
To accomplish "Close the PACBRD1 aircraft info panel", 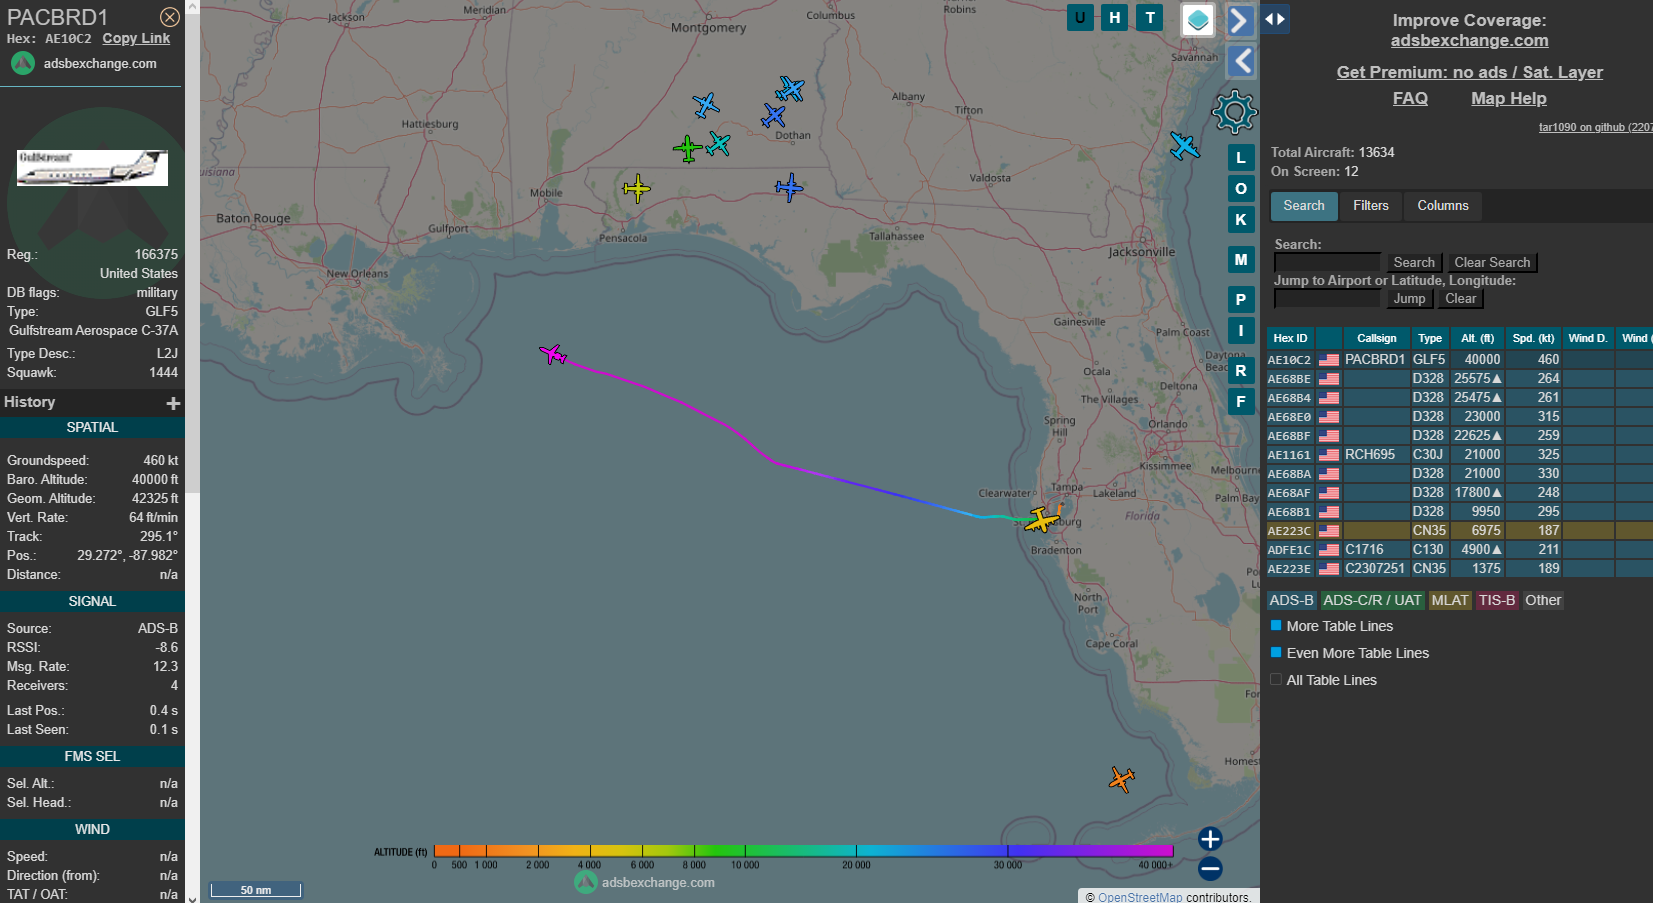I will [170, 17].
